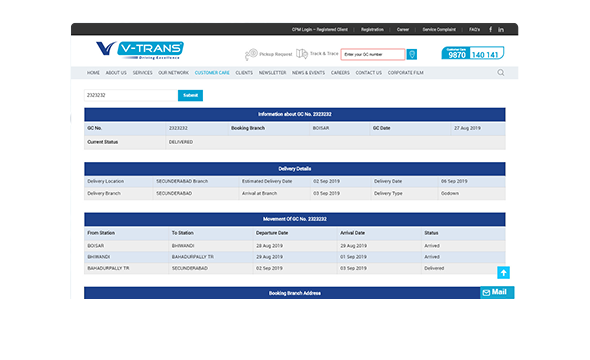This screenshot has height=360, width=590.
Task: Click the magnifier search icon in navigation
Action: tap(500, 73)
